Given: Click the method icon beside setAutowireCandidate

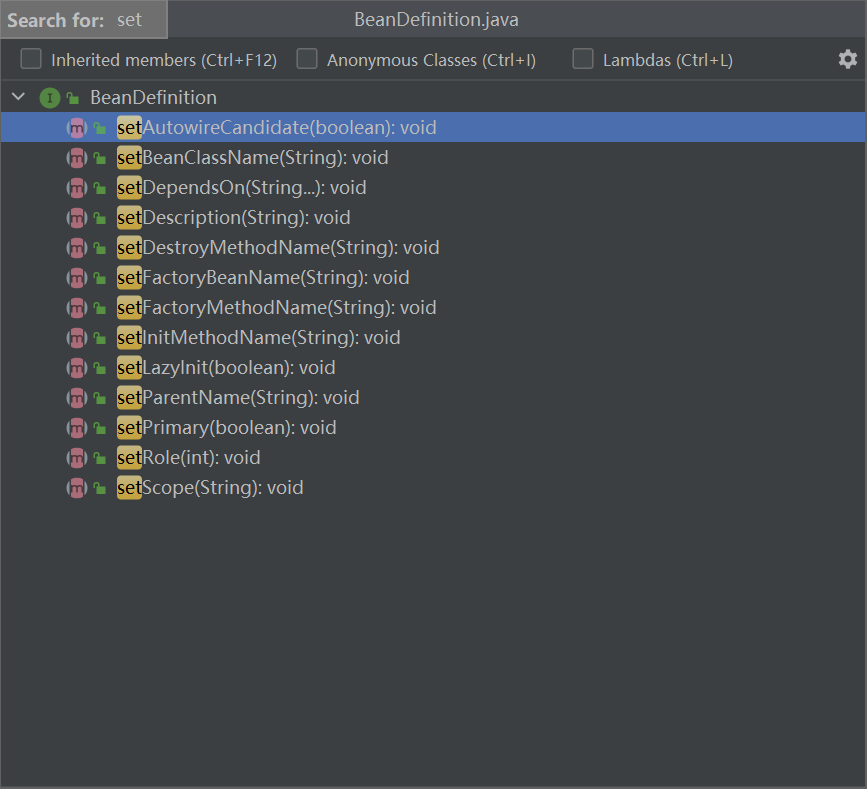Looking at the screenshot, I should click(77, 128).
